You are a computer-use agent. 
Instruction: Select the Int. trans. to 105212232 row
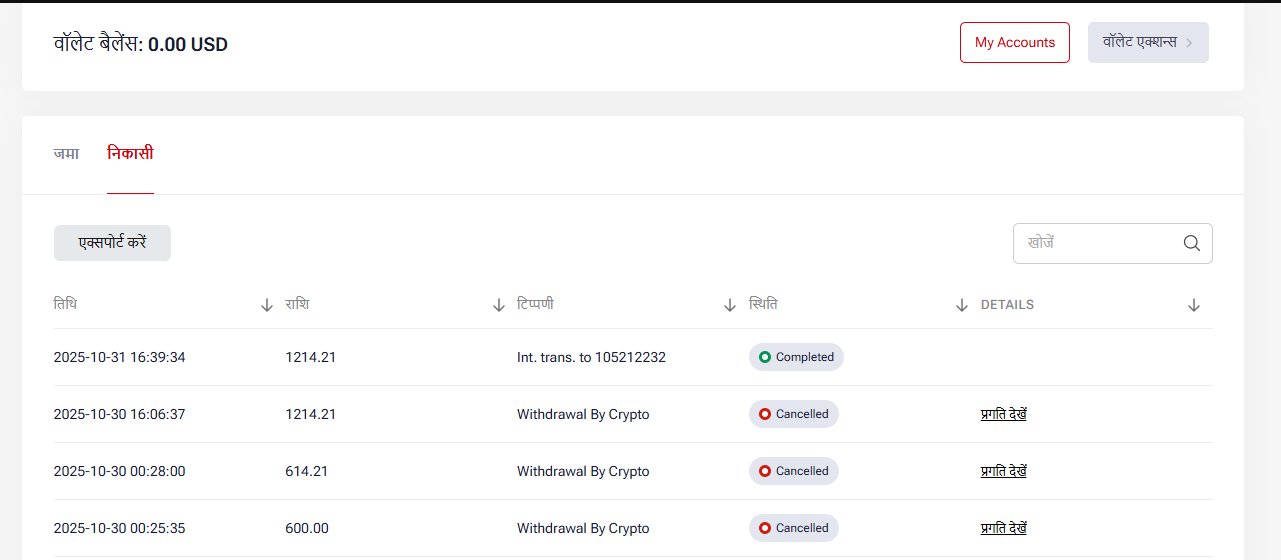tap(591, 357)
